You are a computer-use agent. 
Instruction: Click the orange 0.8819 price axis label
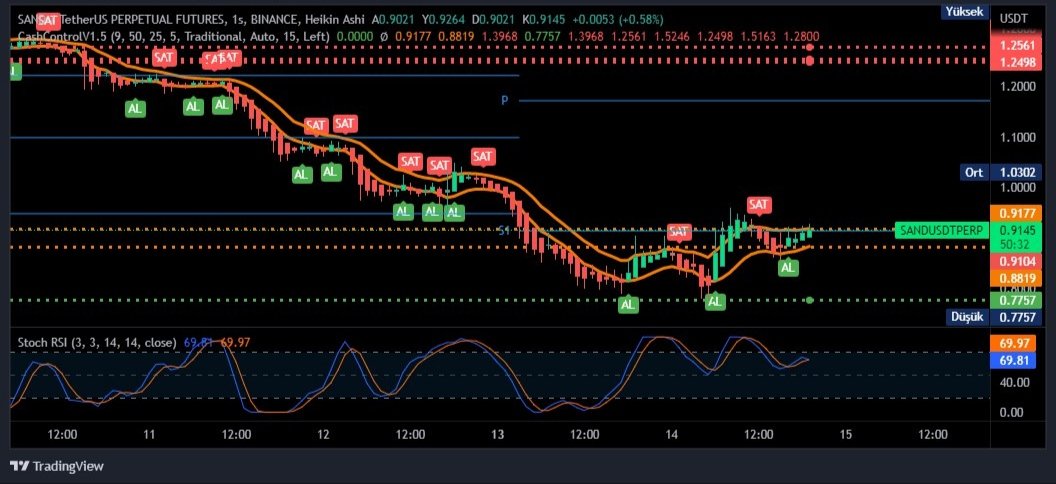1017,278
